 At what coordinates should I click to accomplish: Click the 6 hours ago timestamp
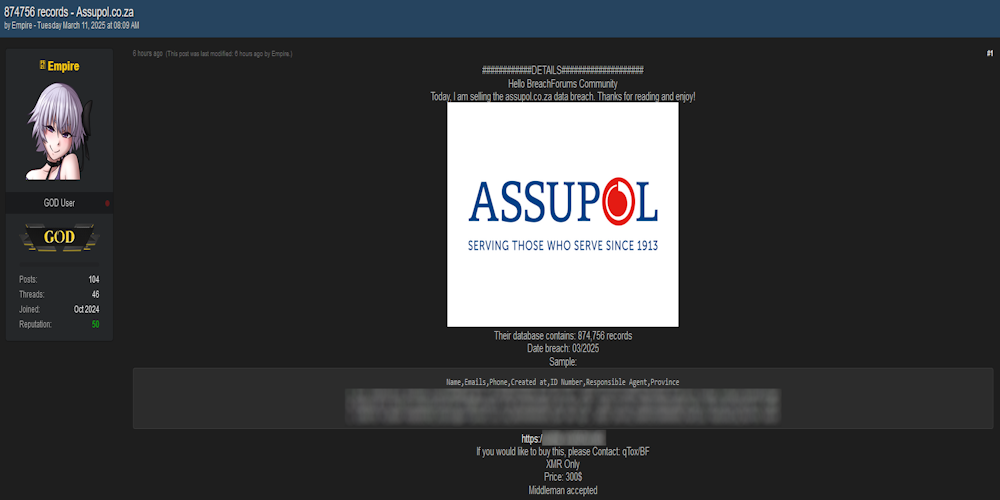(x=147, y=53)
